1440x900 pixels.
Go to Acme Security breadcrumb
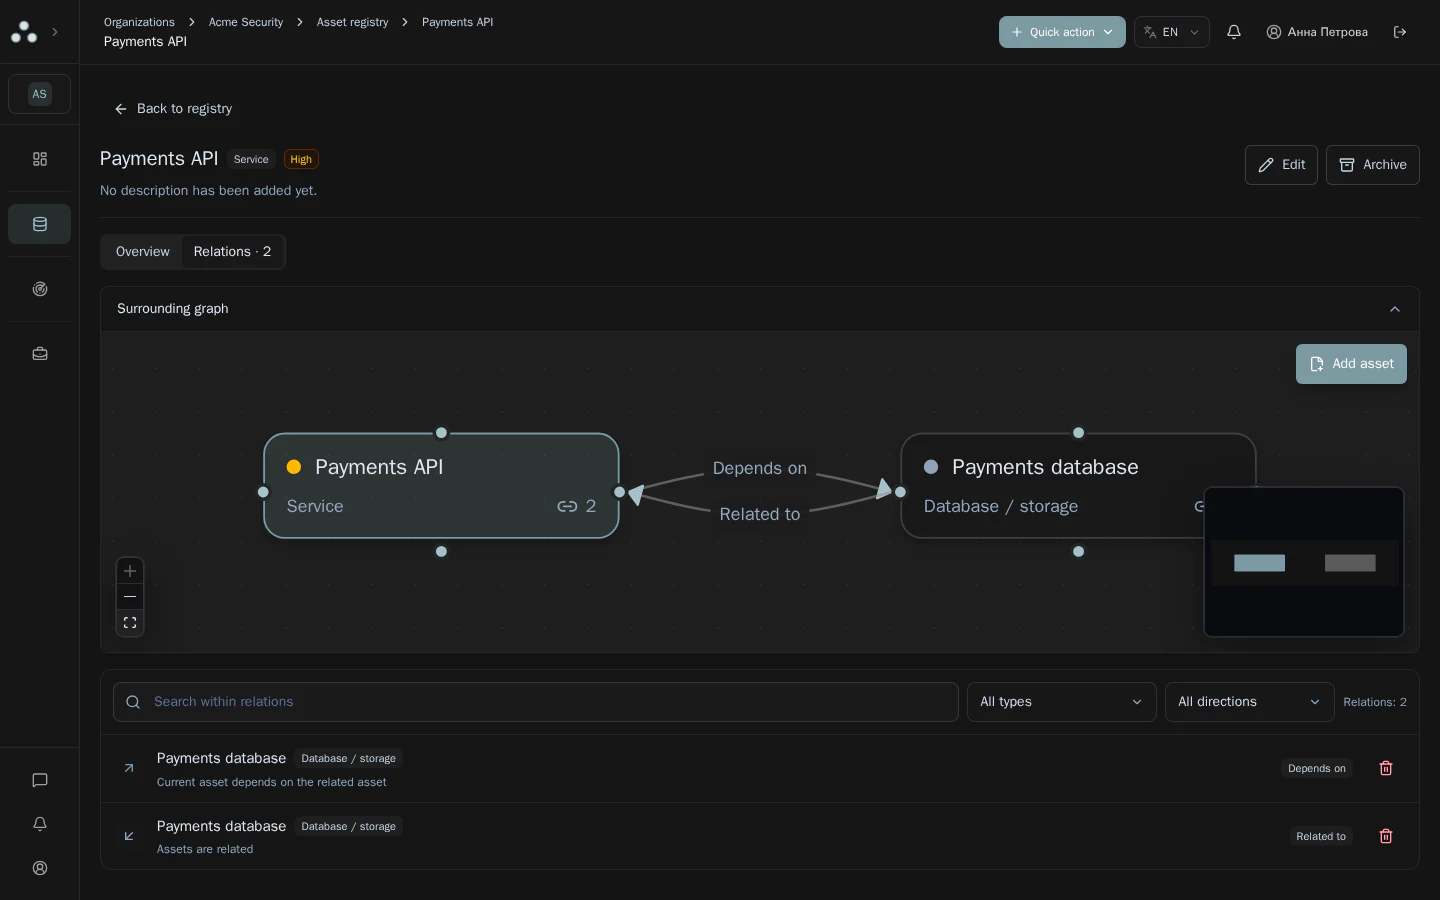[246, 22]
